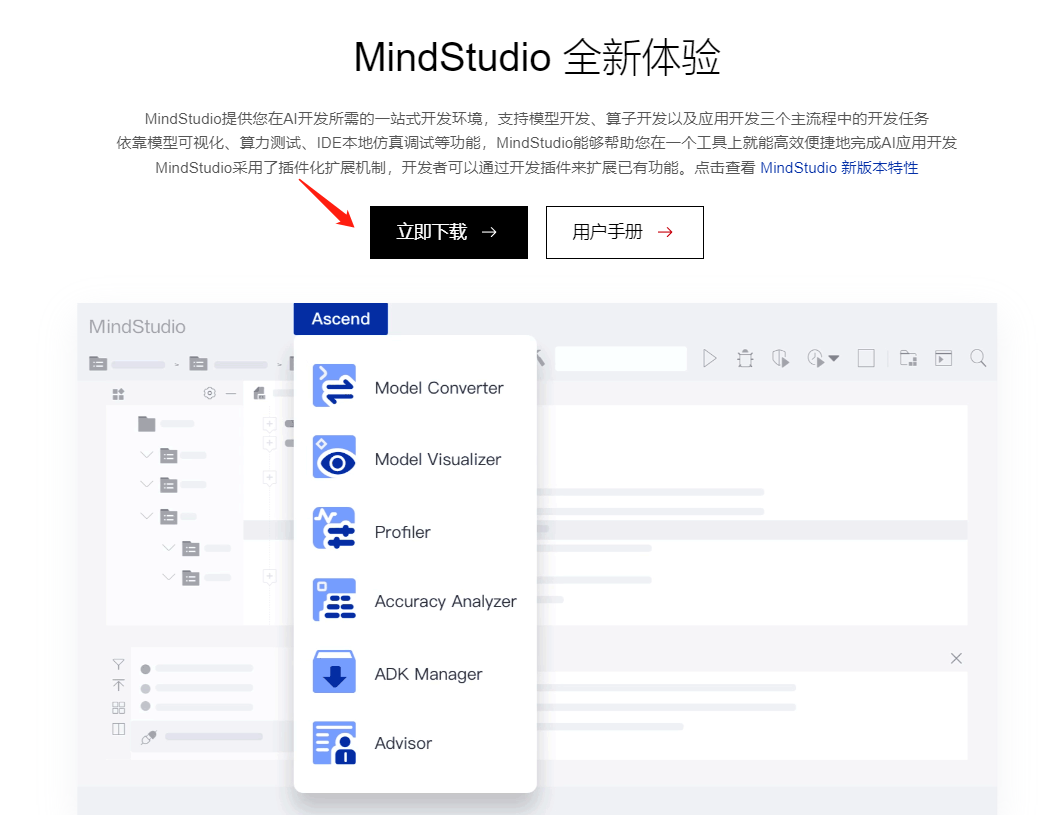Open the MindStudio 新版本特性 link
The image size is (1058, 815).
point(839,168)
